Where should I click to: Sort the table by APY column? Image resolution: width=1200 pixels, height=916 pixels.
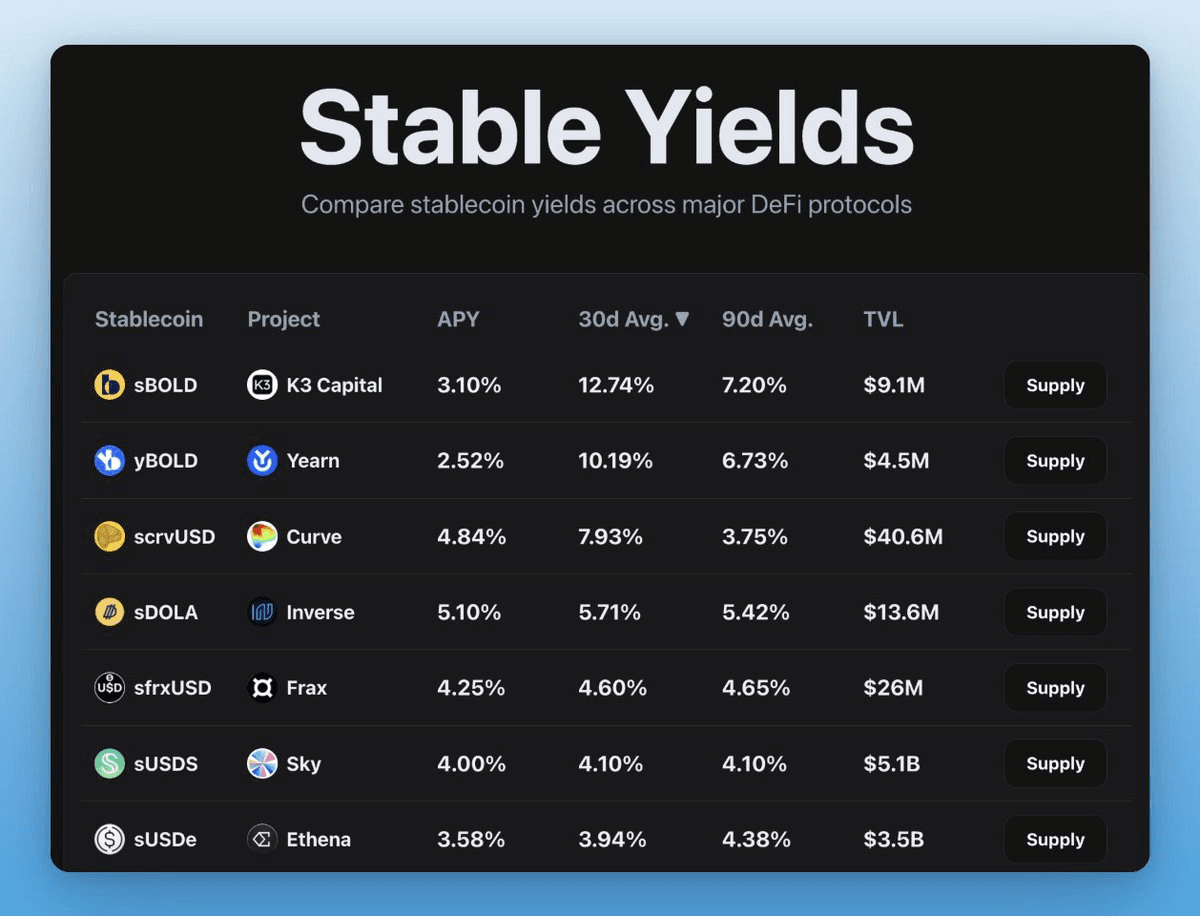pos(458,319)
